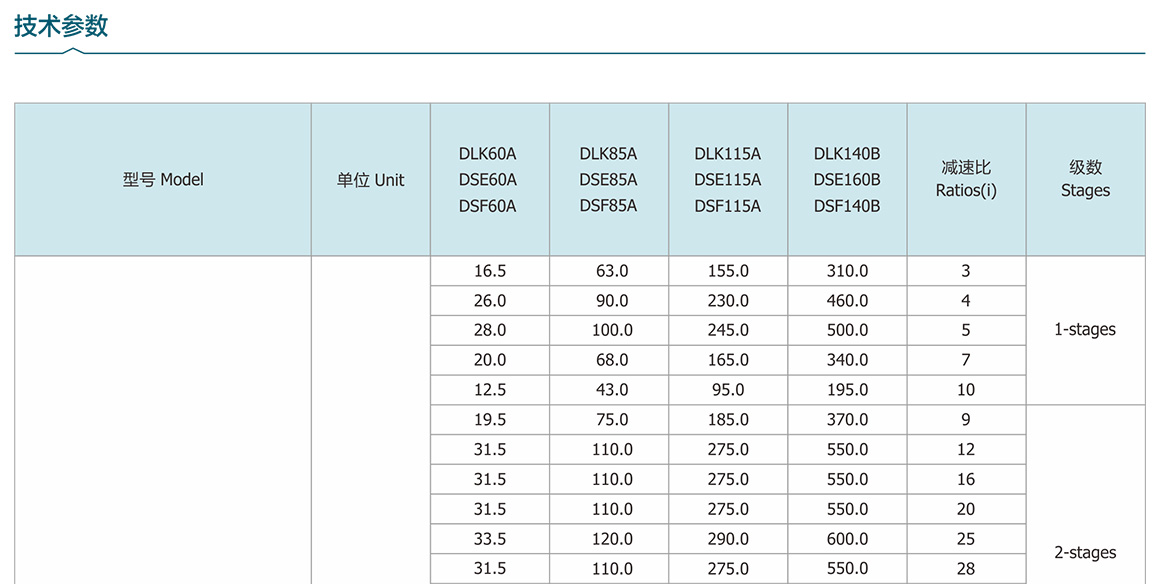The image size is (1160, 584).
Task: Click the 单位 Unit column header
Action: pyautogui.click(x=370, y=180)
